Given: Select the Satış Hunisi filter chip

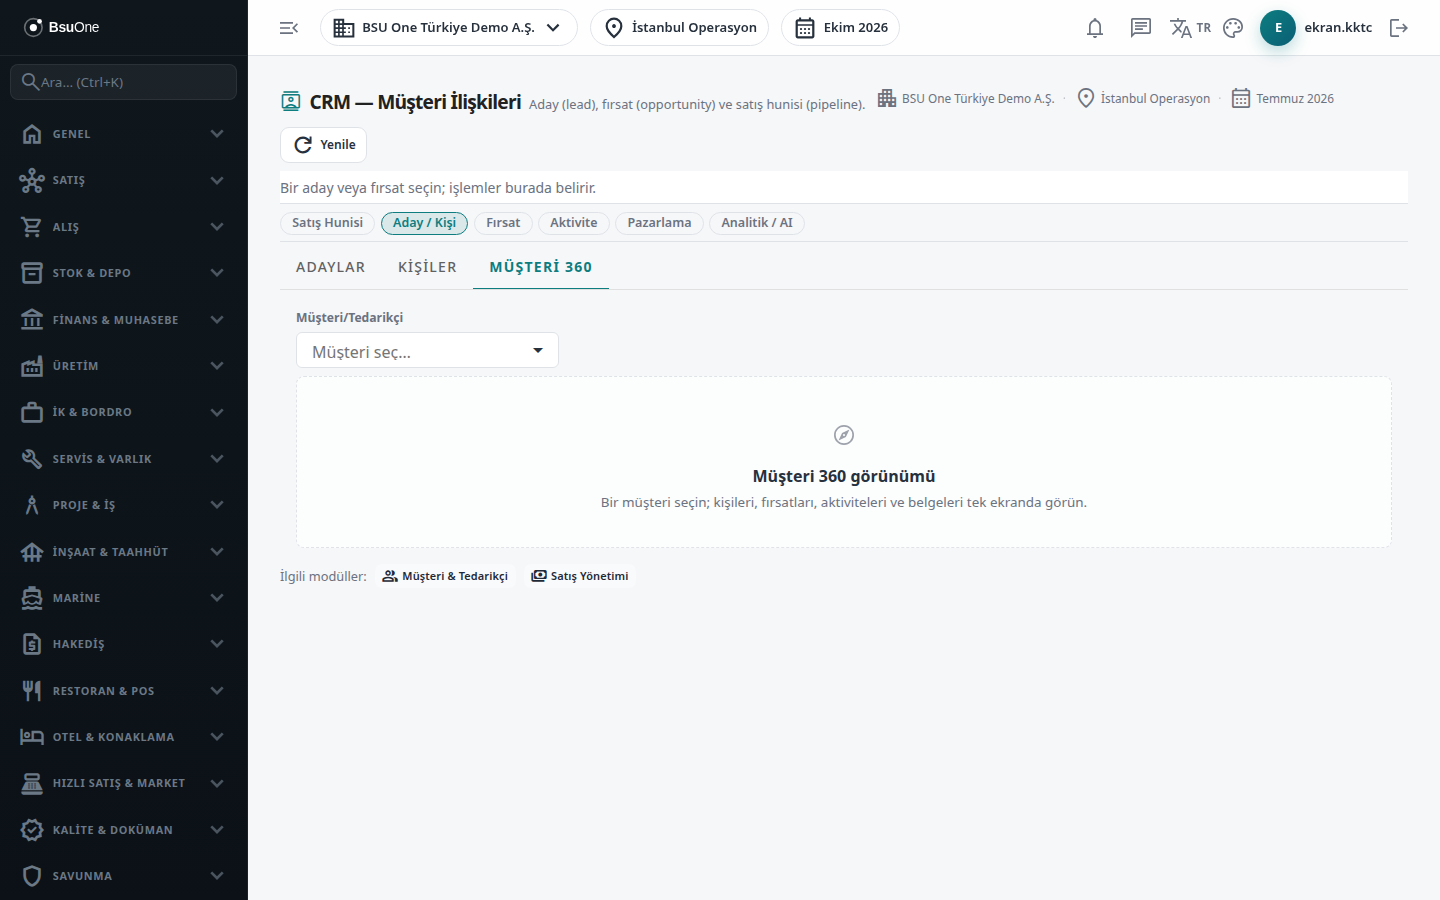Looking at the screenshot, I should [327, 223].
